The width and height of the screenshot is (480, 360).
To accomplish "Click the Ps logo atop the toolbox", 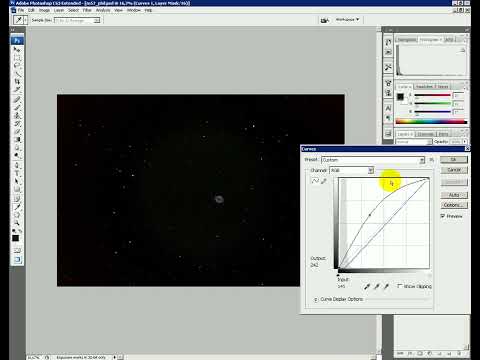I will (17, 40).
